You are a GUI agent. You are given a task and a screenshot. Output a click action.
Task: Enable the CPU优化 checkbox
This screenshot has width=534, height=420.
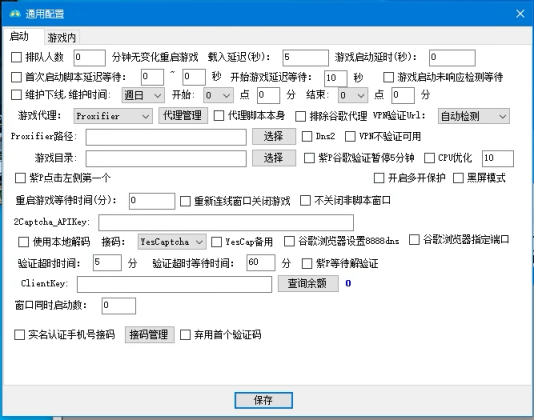(429, 158)
